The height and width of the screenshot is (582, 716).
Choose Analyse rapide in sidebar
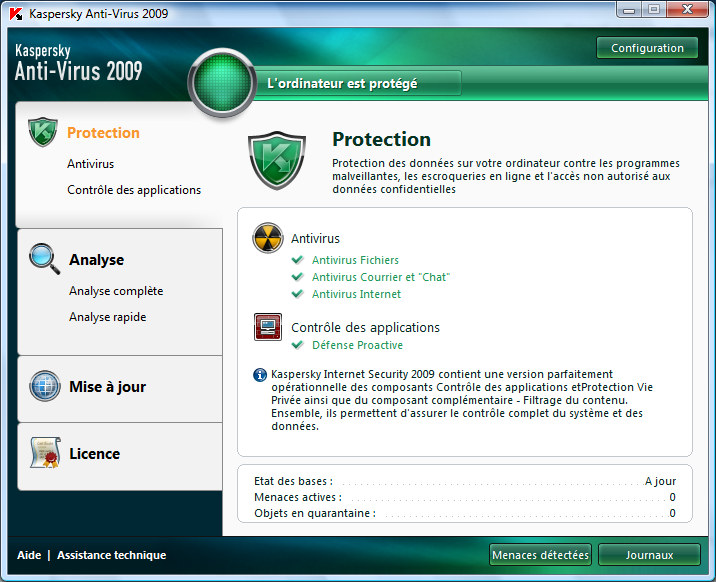click(x=107, y=317)
